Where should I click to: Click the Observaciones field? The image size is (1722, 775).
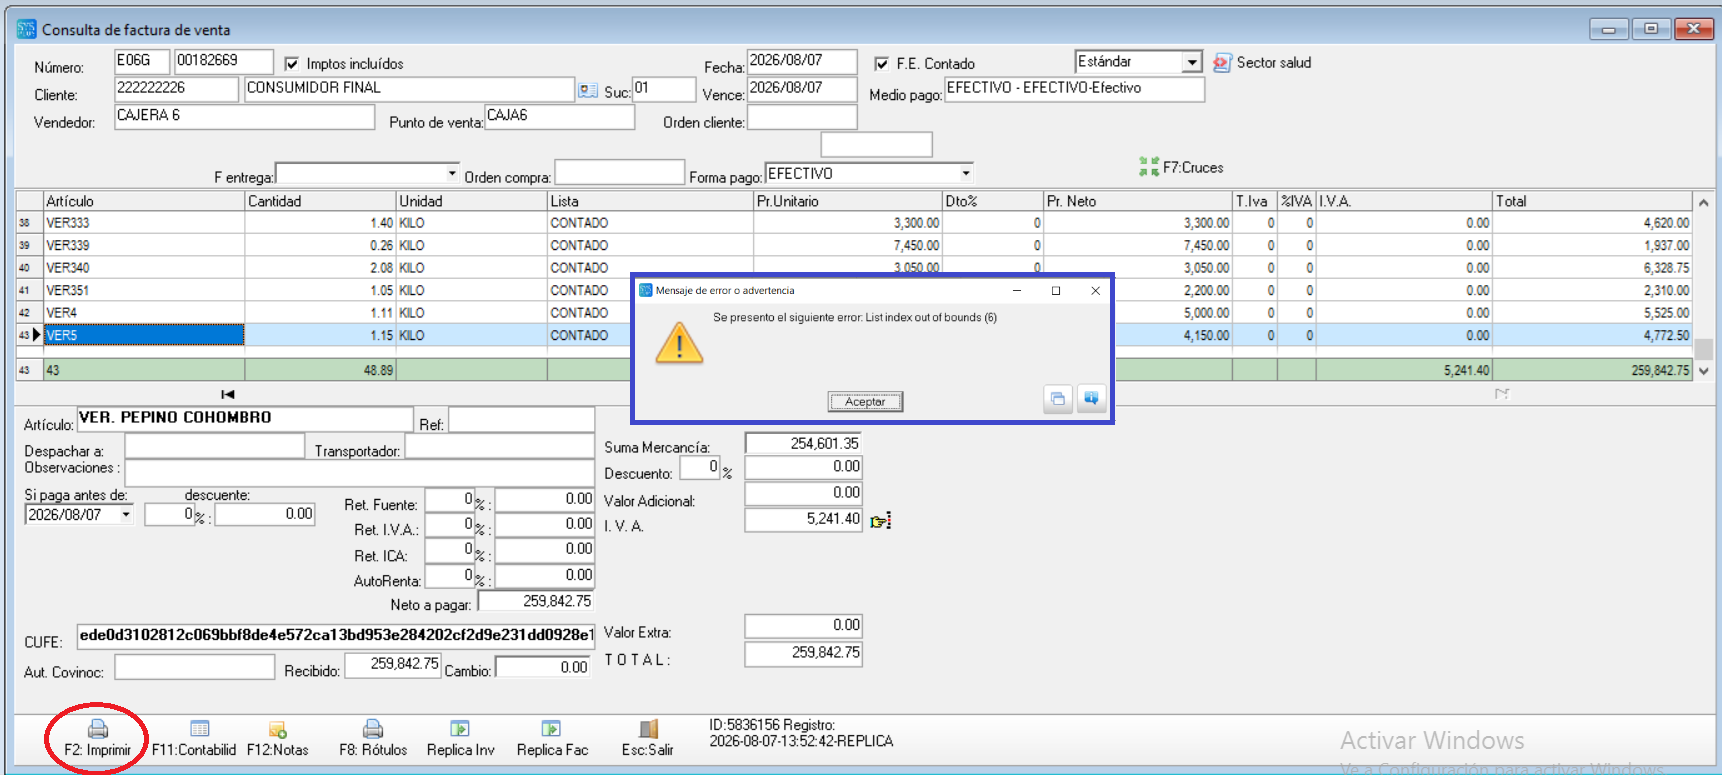[359, 472]
